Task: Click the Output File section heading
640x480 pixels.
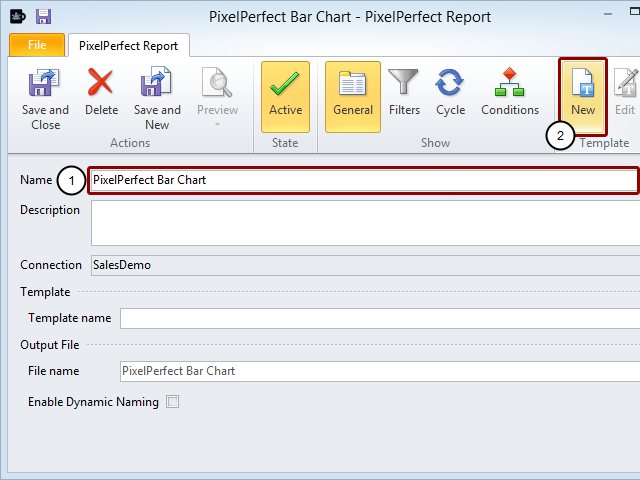Action: [50, 345]
